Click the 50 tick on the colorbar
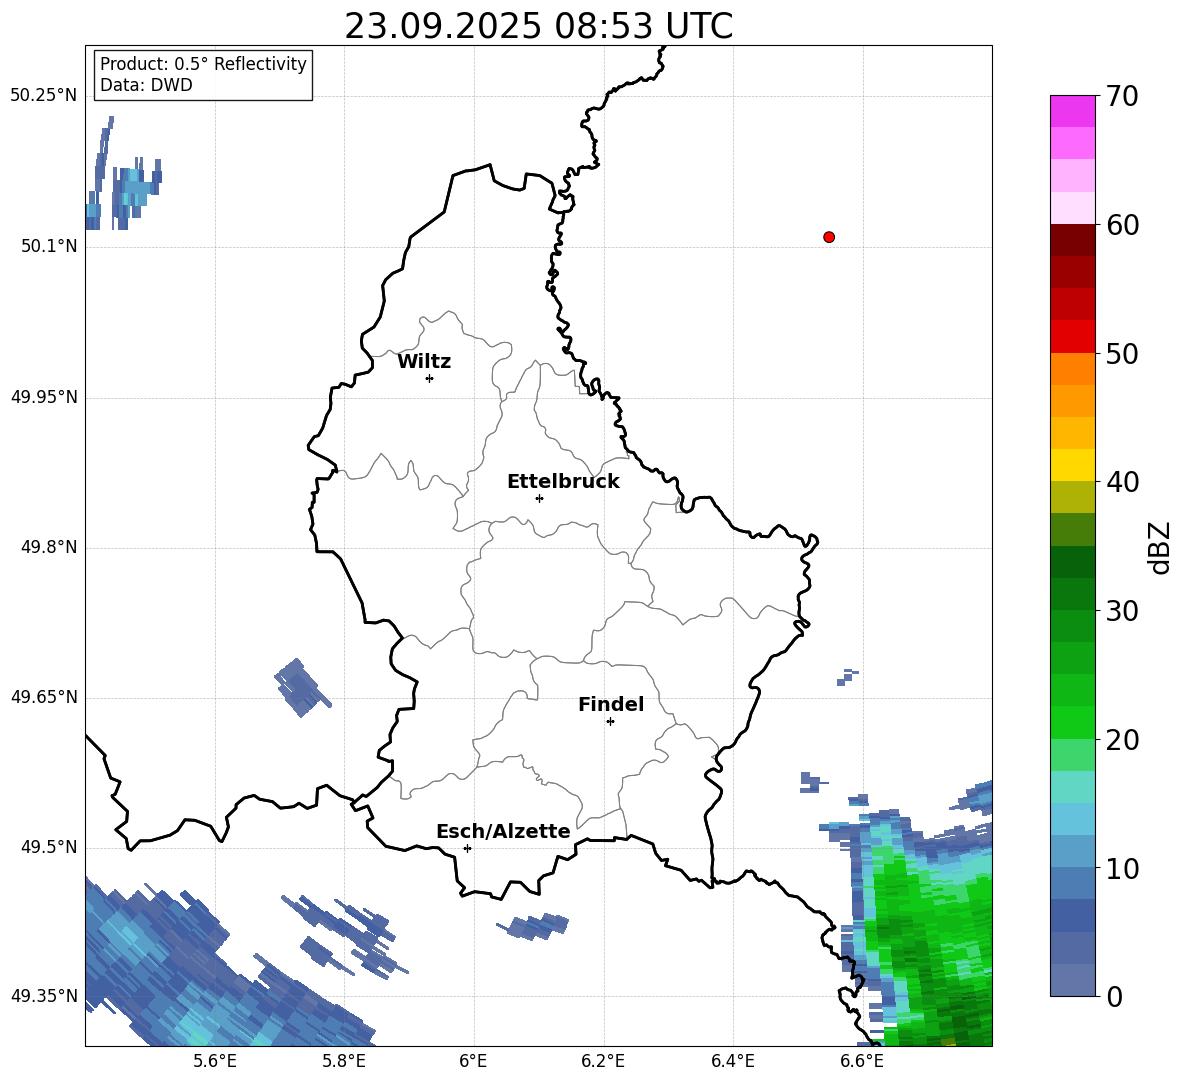 pos(1122,353)
